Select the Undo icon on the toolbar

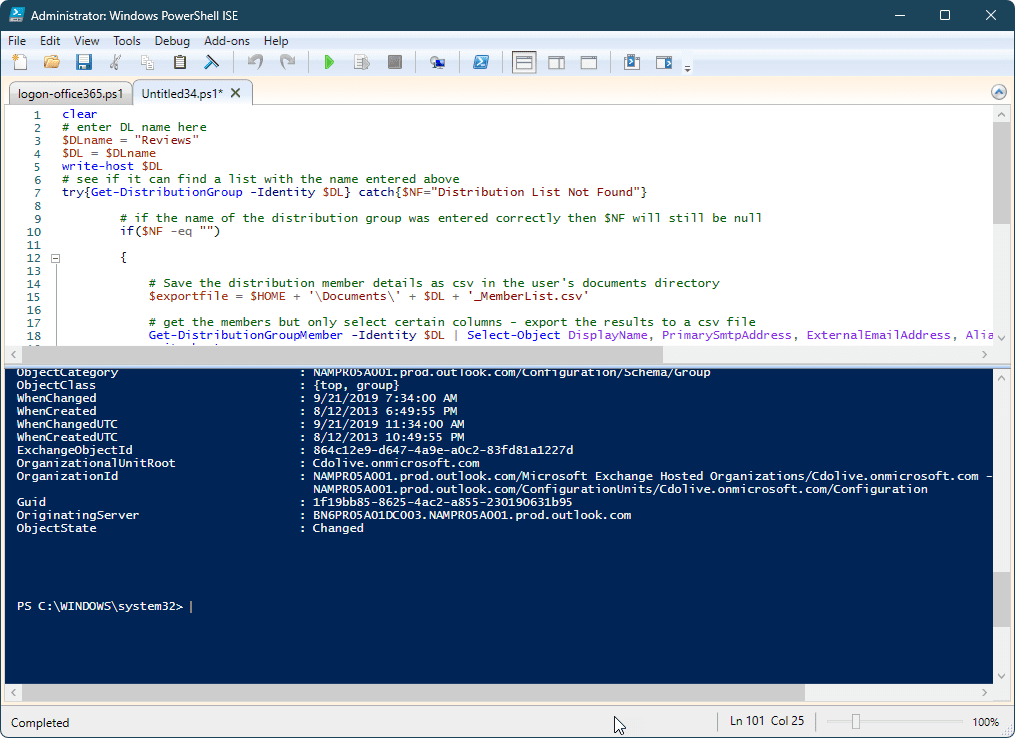point(255,62)
